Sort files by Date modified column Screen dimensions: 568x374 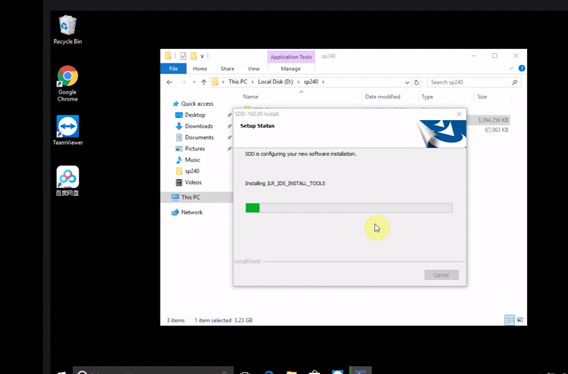click(x=383, y=97)
